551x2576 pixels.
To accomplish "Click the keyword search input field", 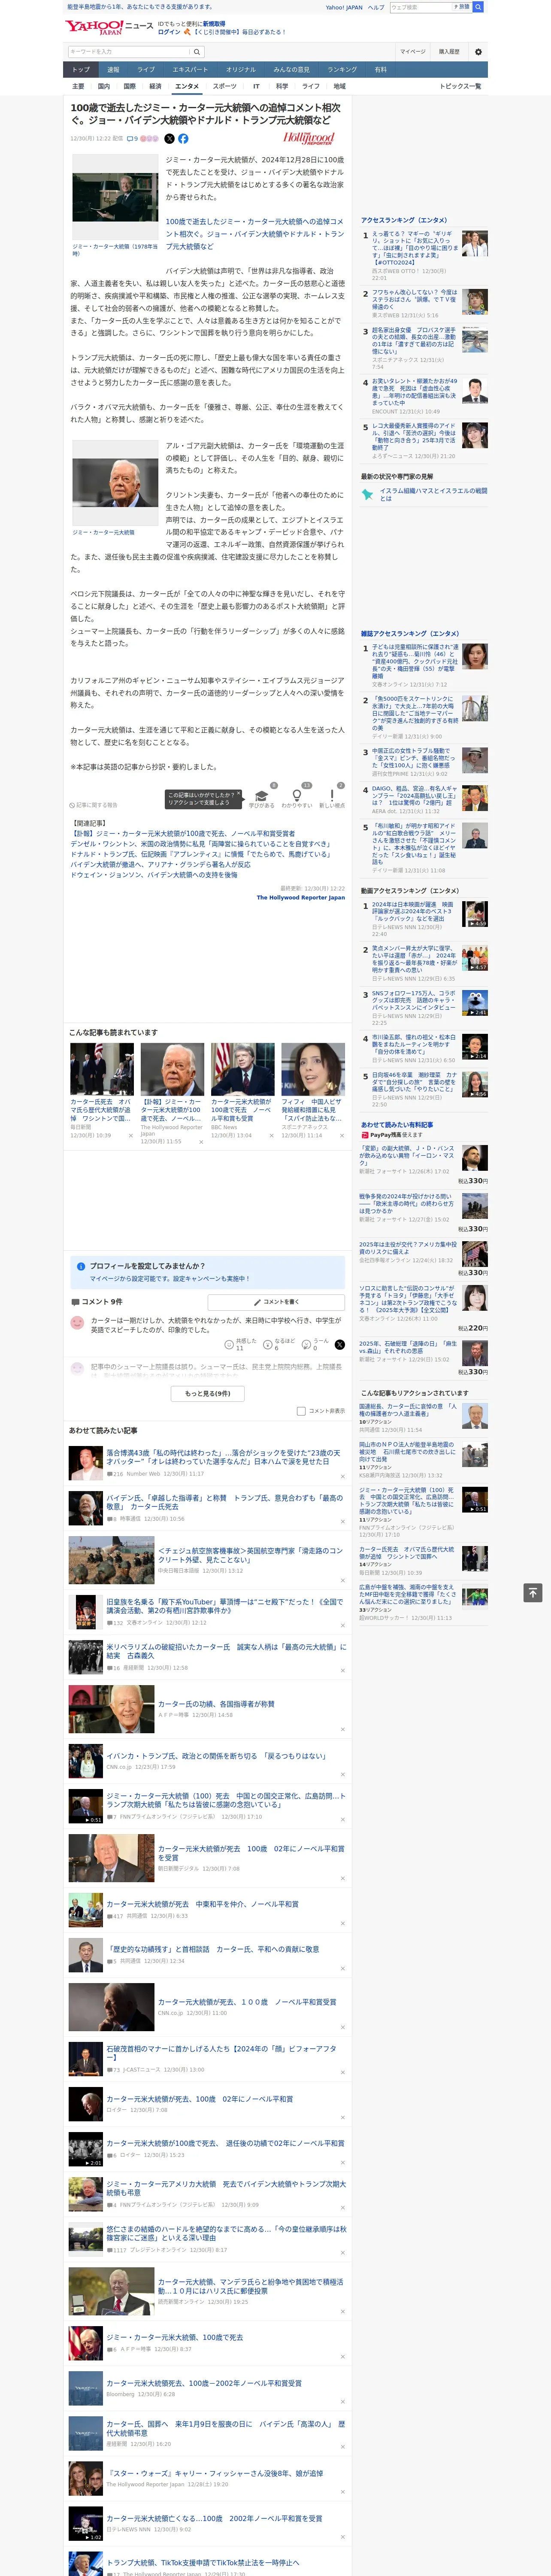I will pos(129,52).
